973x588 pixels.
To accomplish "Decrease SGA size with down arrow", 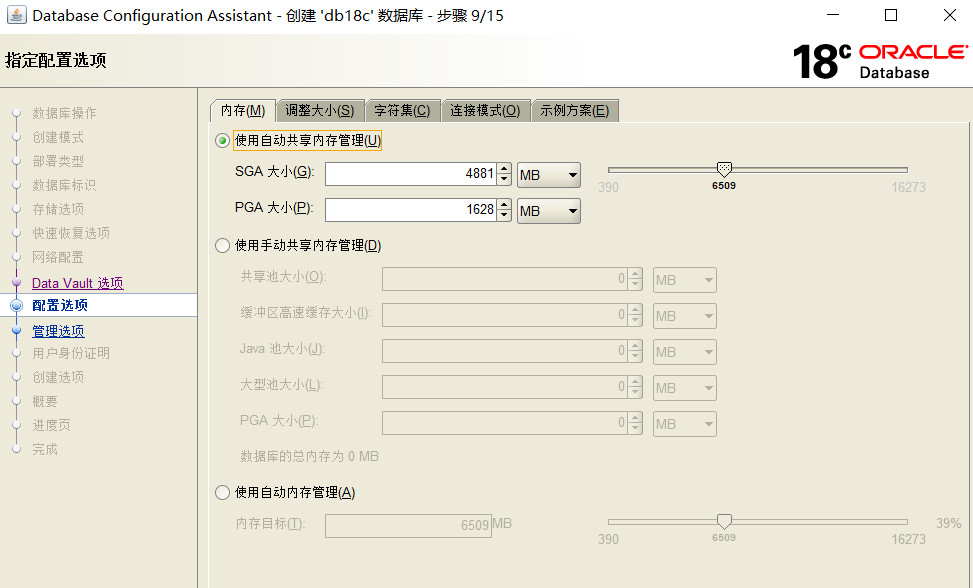I will 505,180.
